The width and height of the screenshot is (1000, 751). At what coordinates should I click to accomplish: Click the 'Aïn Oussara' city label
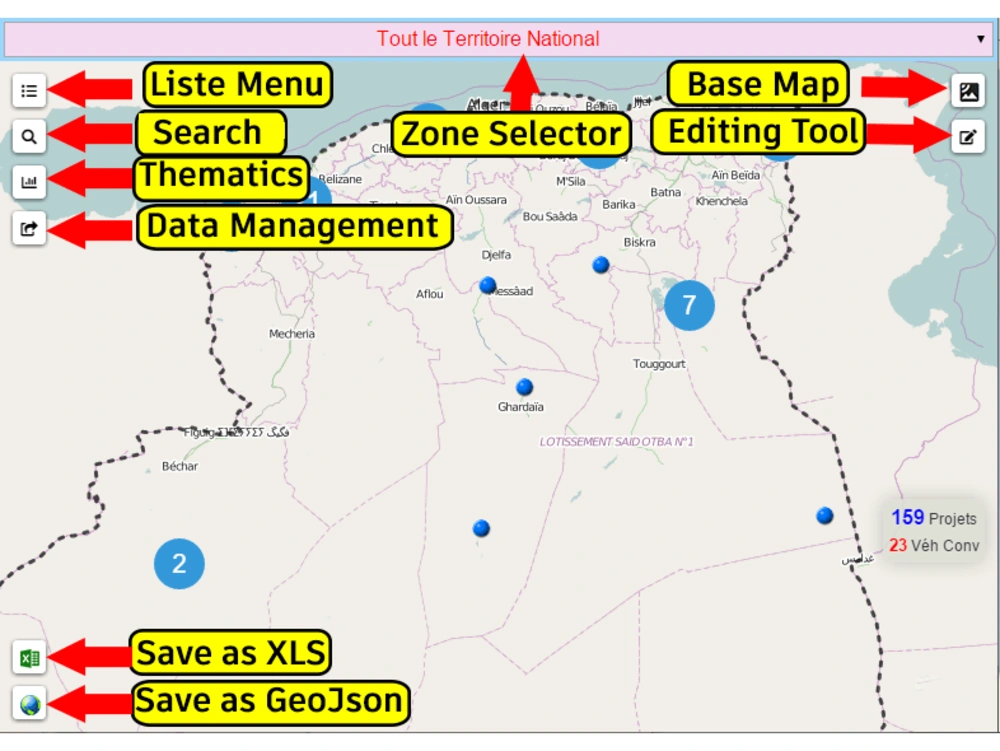(476, 200)
